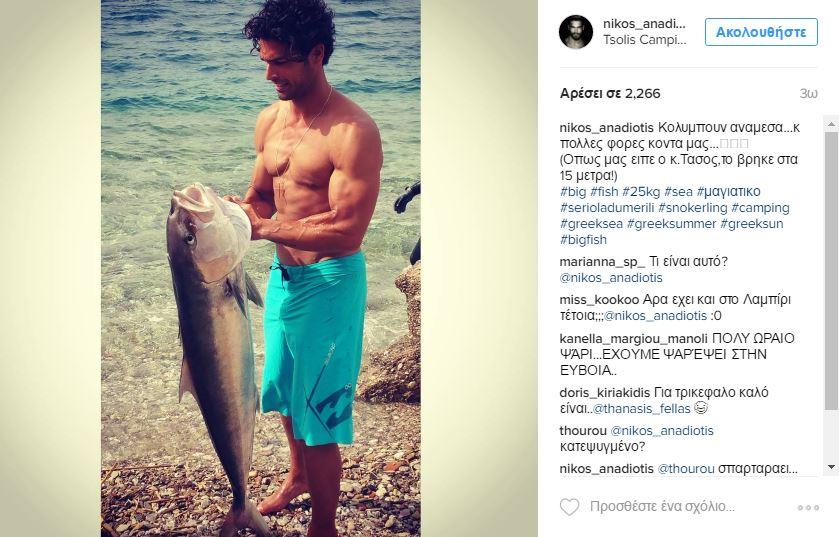The image size is (839, 537).
Task: Open the @thanasis_fellas mention
Action: (x=642, y=409)
